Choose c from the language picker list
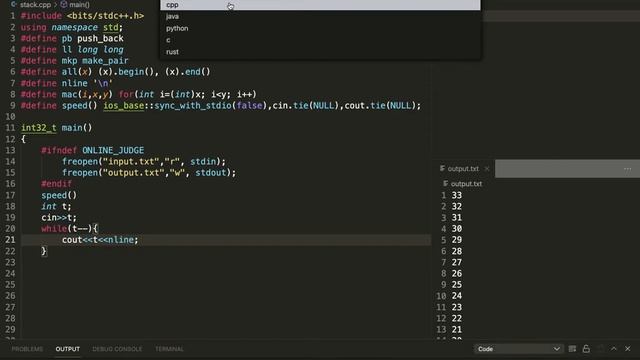 320,40
